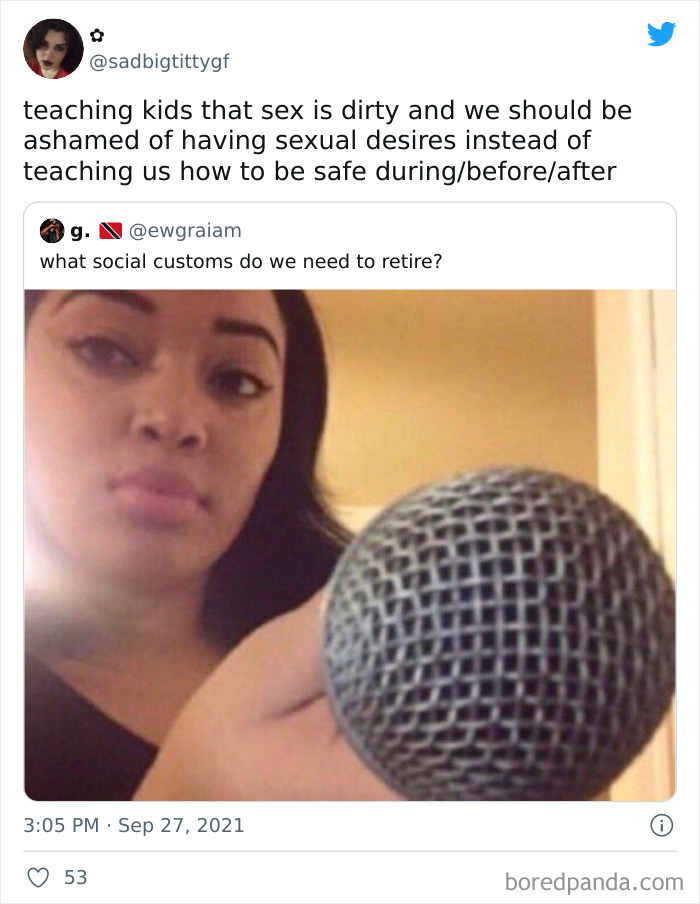Screen dimensions: 700x904
Task: Open the tweet author's profile picture
Action: pyautogui.click(x=53, y=48)
